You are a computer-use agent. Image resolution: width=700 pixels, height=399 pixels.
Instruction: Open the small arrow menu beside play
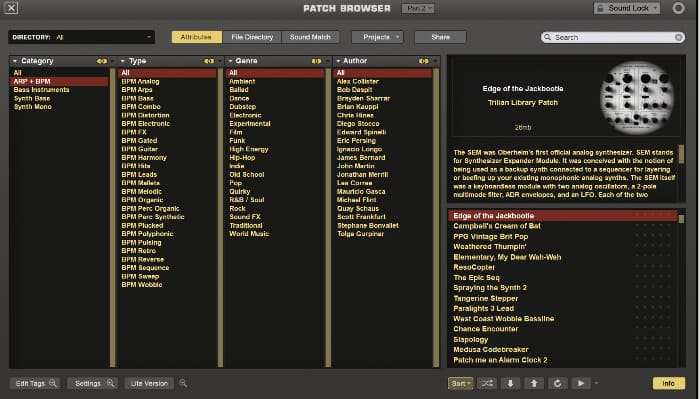[x=596, y=383]
